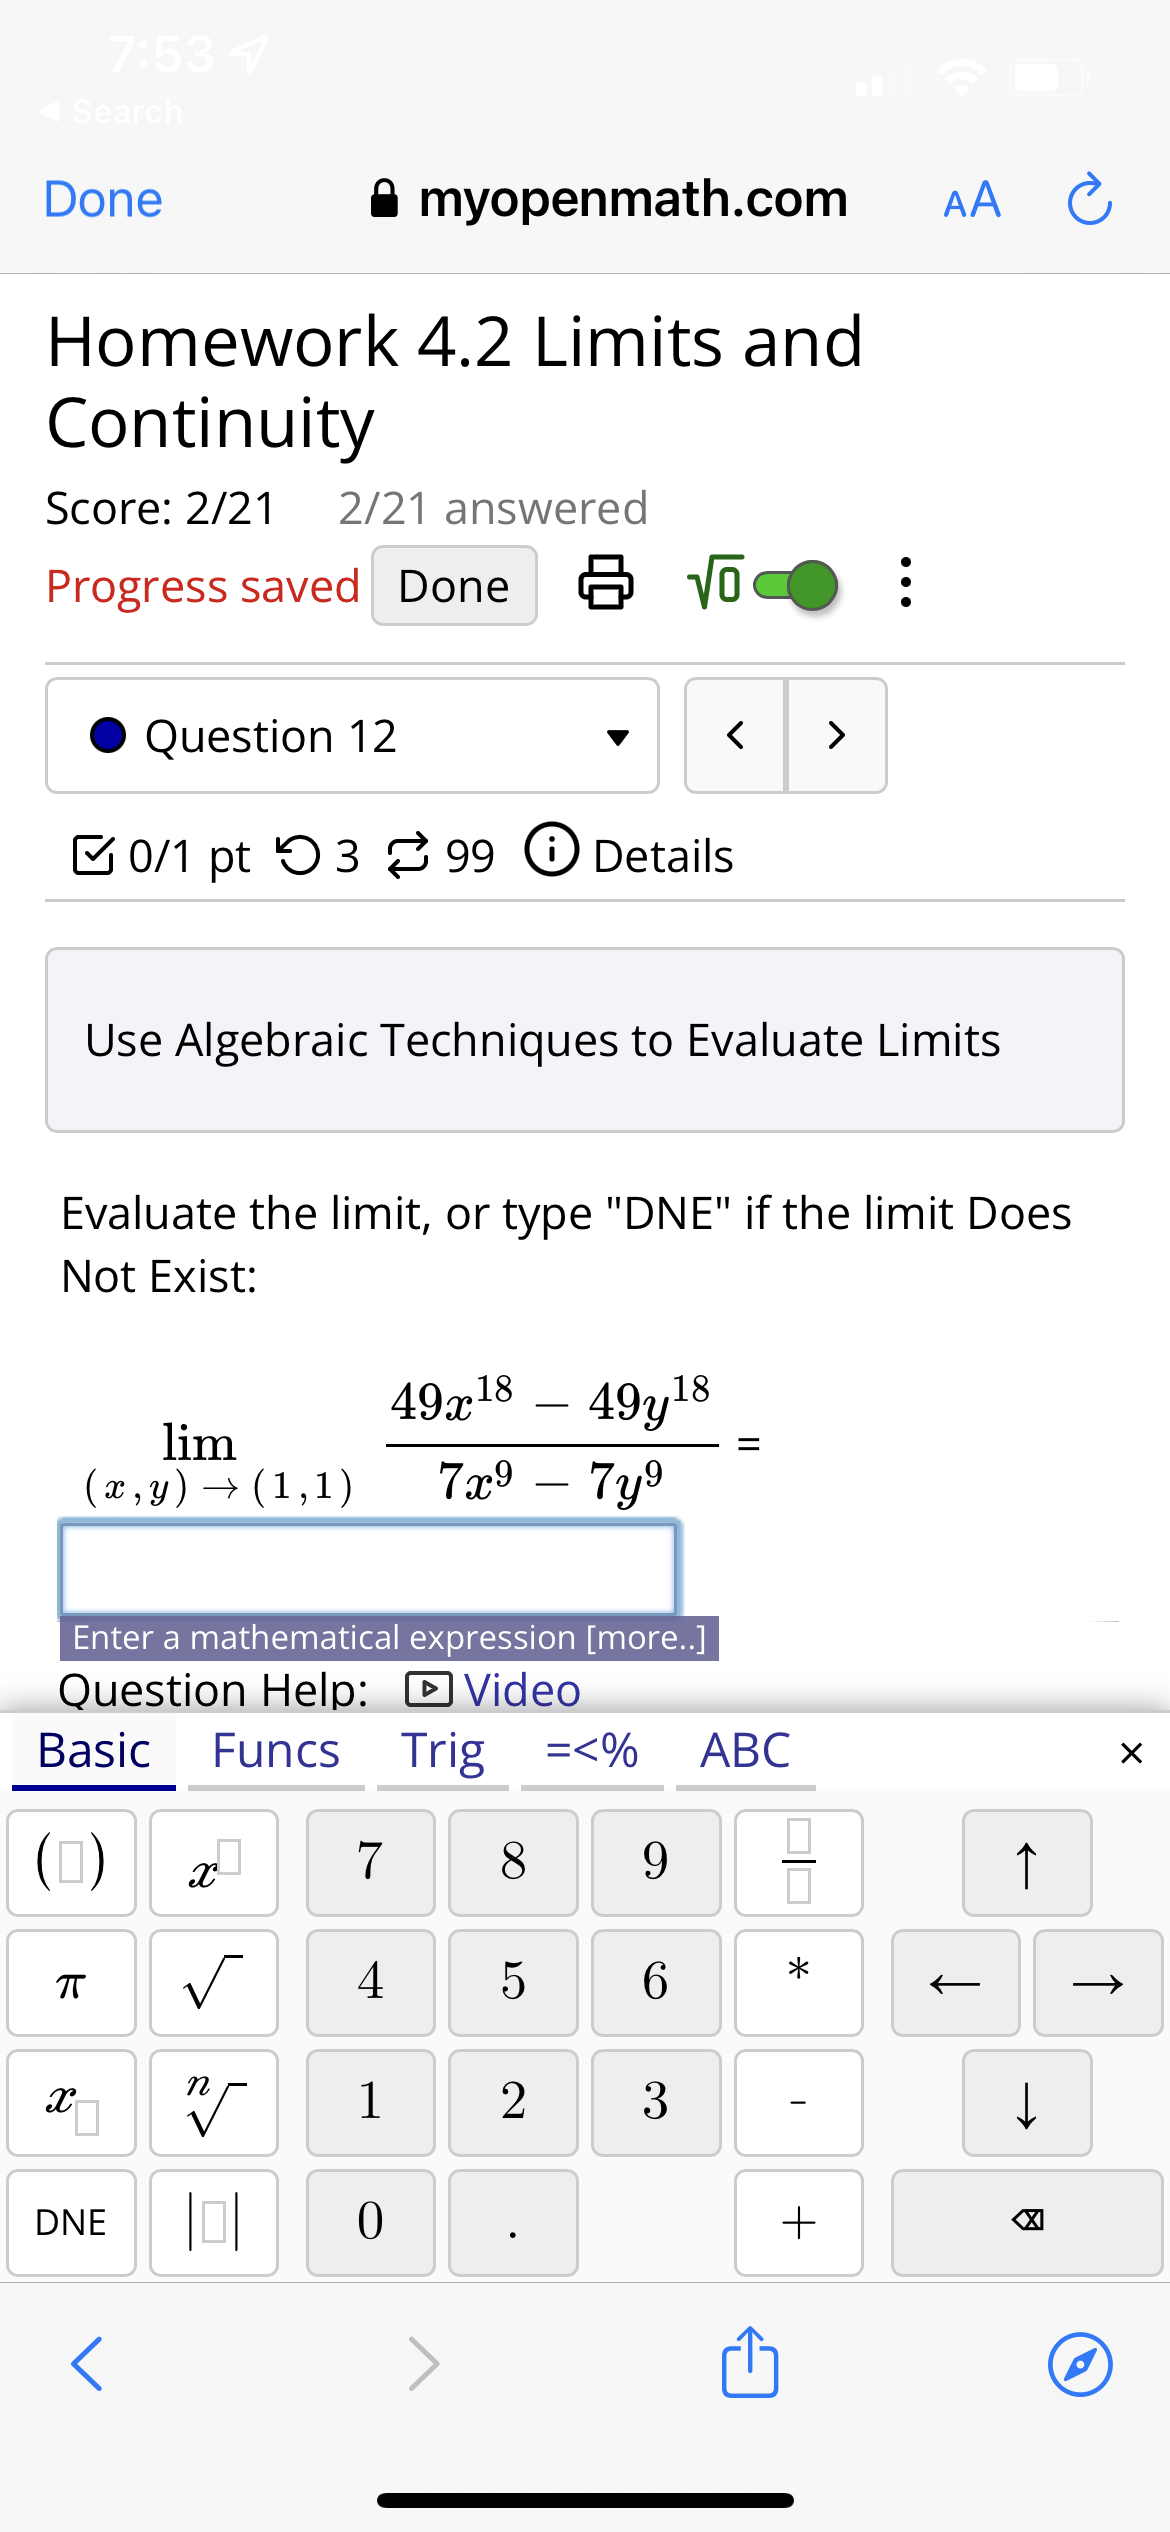Insert pi using the π key
The image size is (1170, 2532).
(x=70, y=1981)
